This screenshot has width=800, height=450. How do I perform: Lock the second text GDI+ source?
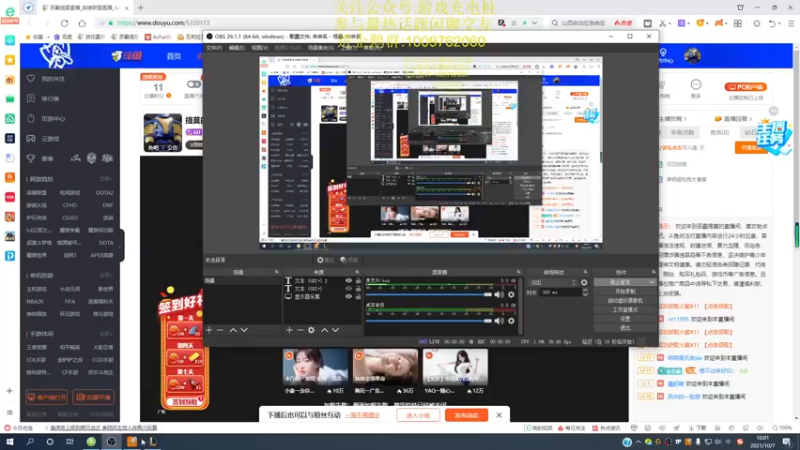pyautogui.click(x=358, y=288)
